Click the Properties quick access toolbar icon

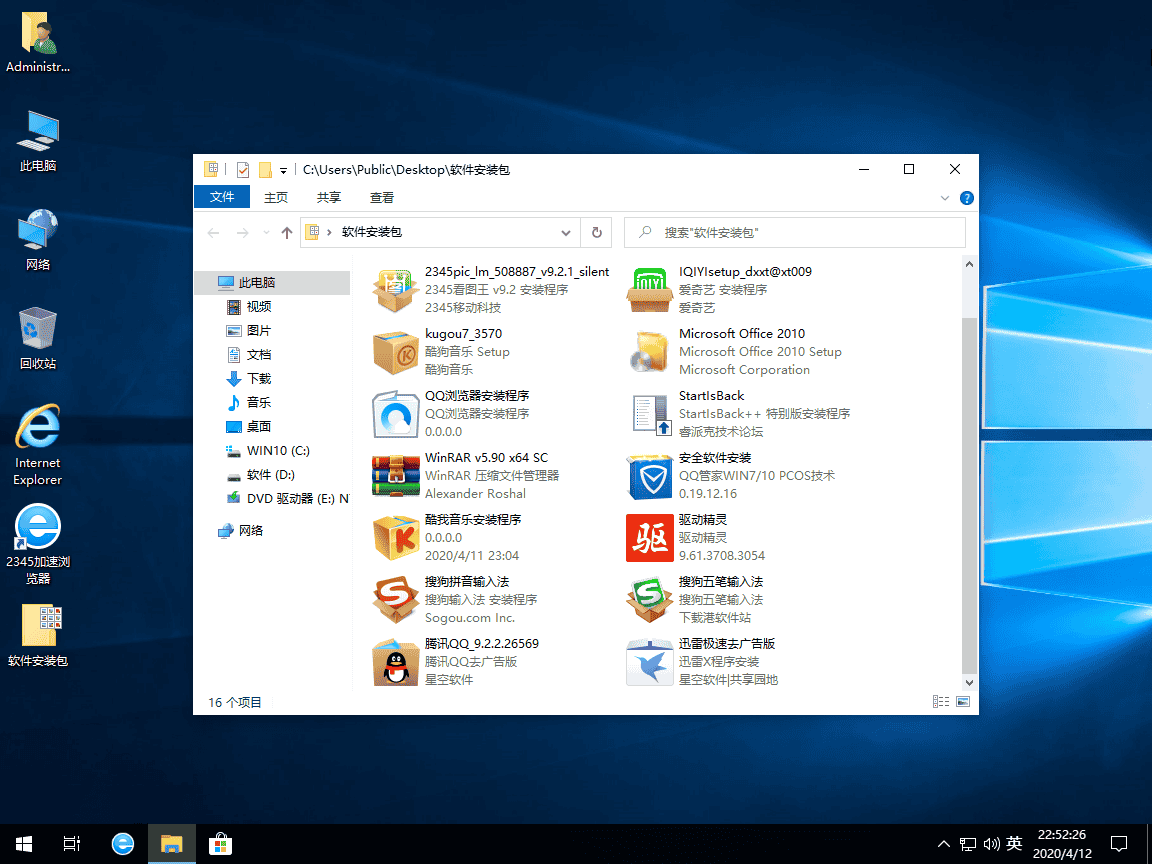(x=242, y=170)
